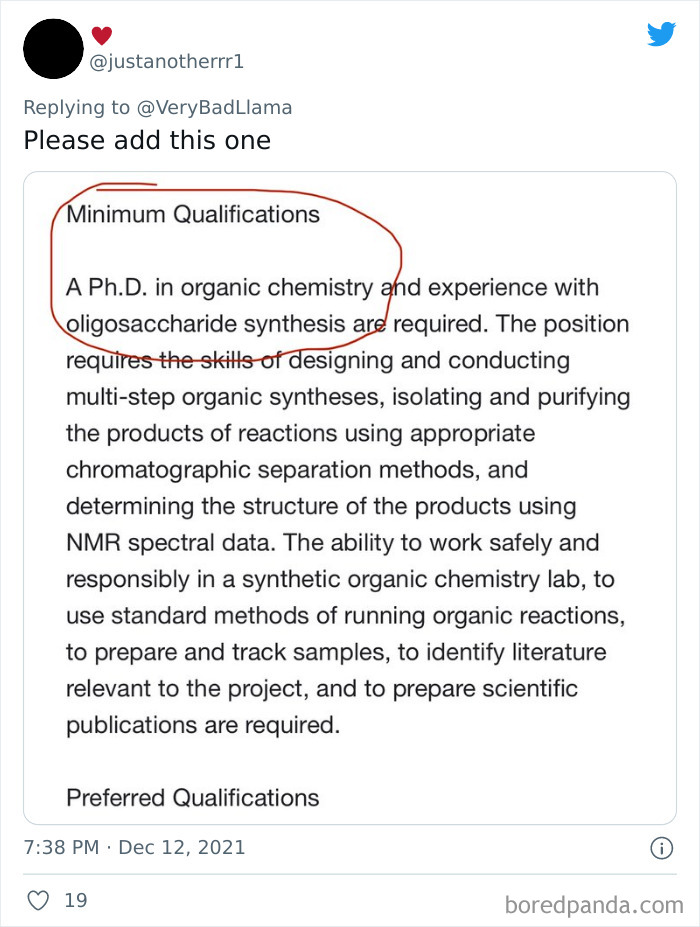This screenshot has height=927, width=700.
Task: Click the tweet text "Please add this one"
Action: 147,140
